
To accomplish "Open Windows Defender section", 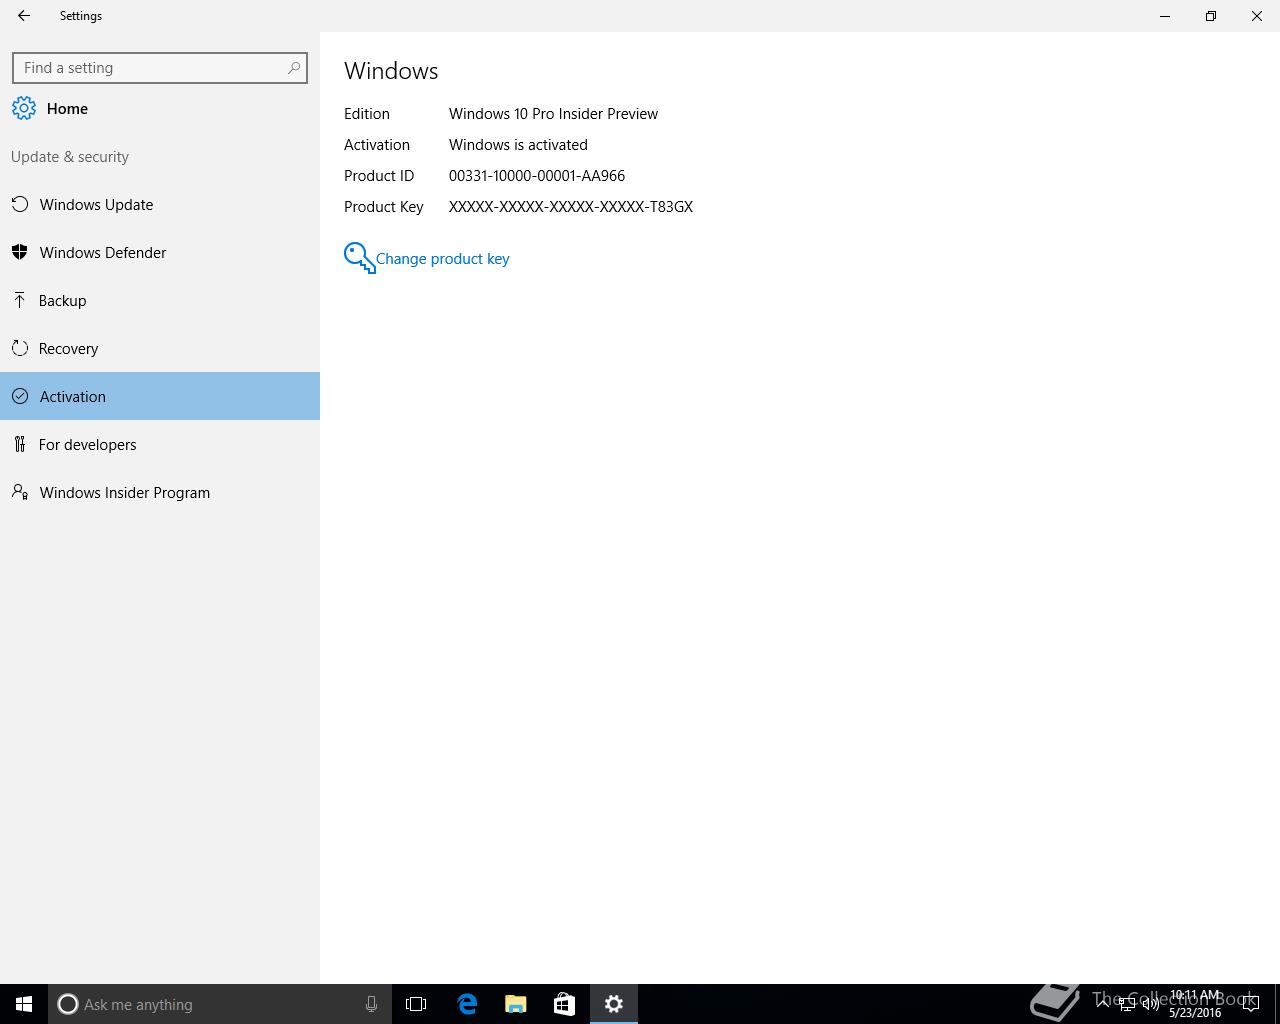I will [x=160, y=253].
